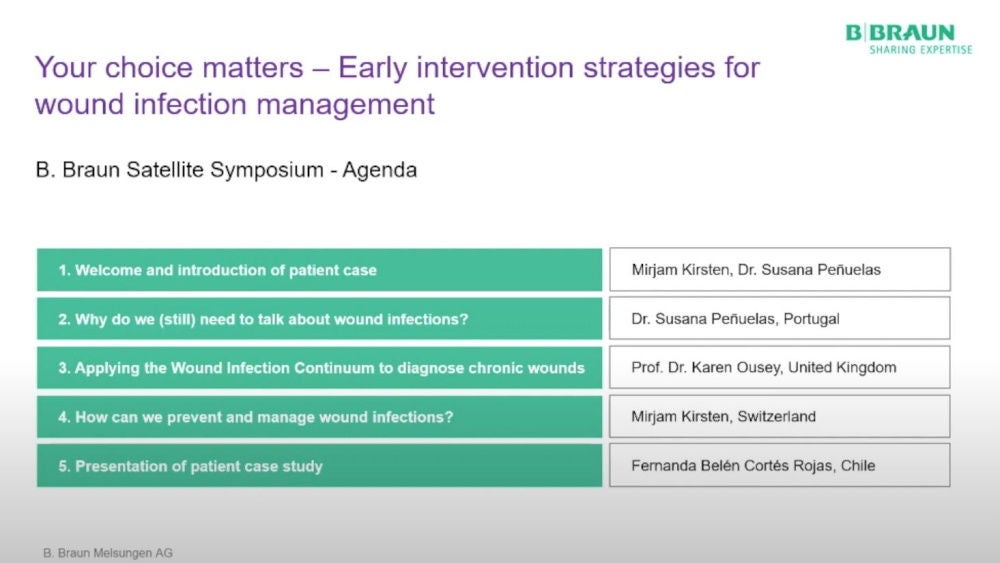
Task: Click the 'Your choice matters' title line
Action: [x=397, y=68]
